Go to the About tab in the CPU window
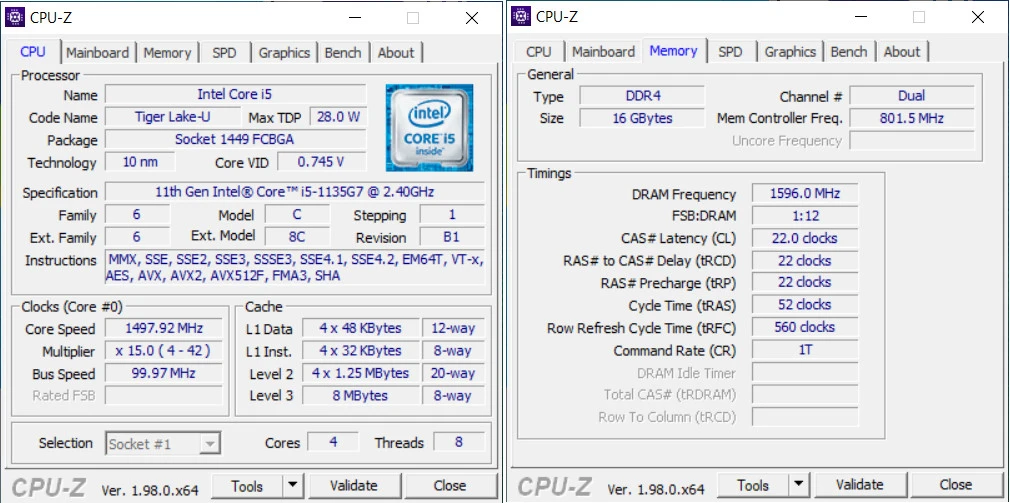 point(396,53)
